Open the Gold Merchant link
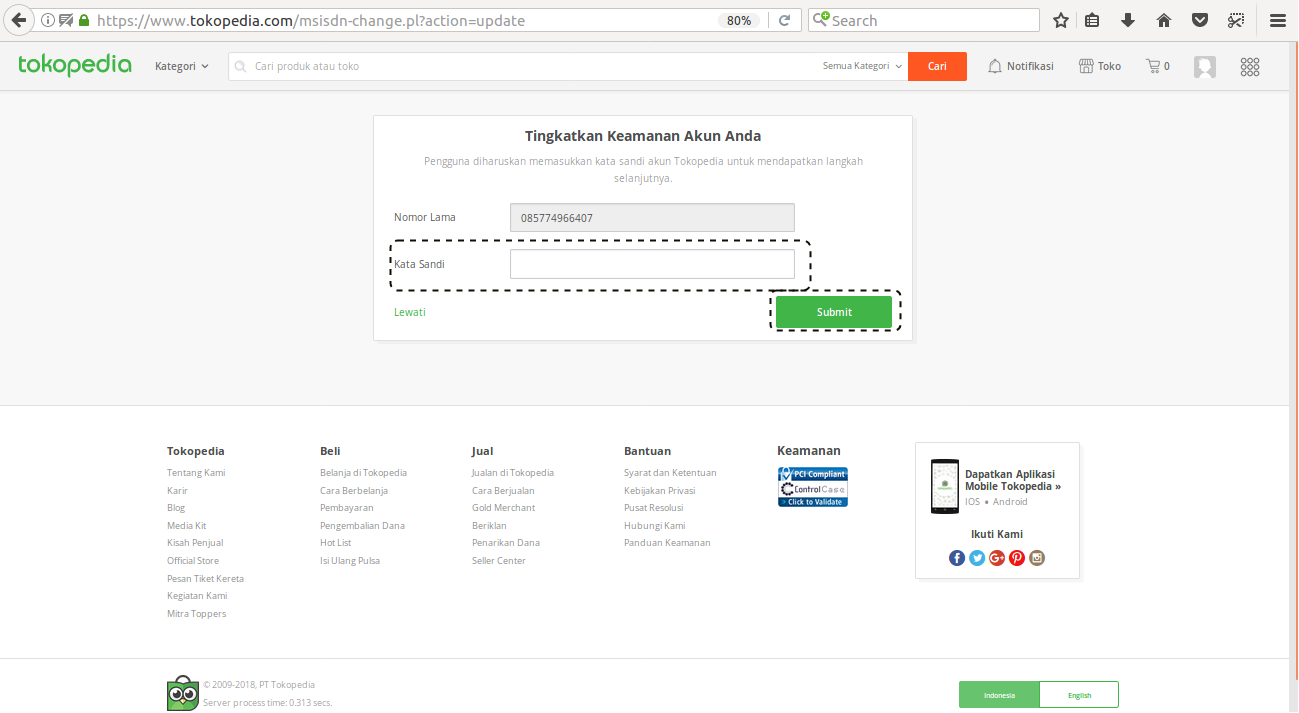 [504, 508]
